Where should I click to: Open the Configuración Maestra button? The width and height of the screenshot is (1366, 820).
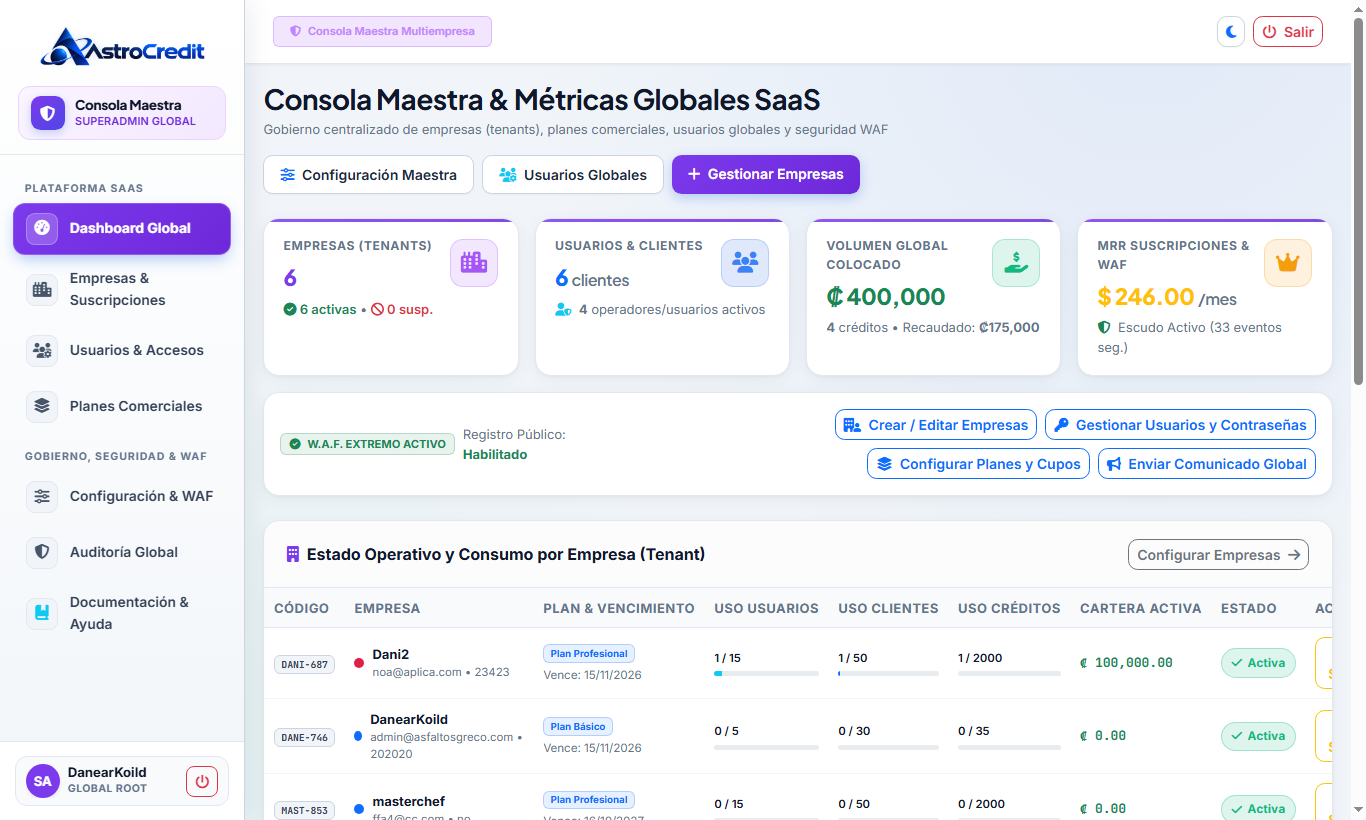(x=368, y=175)
